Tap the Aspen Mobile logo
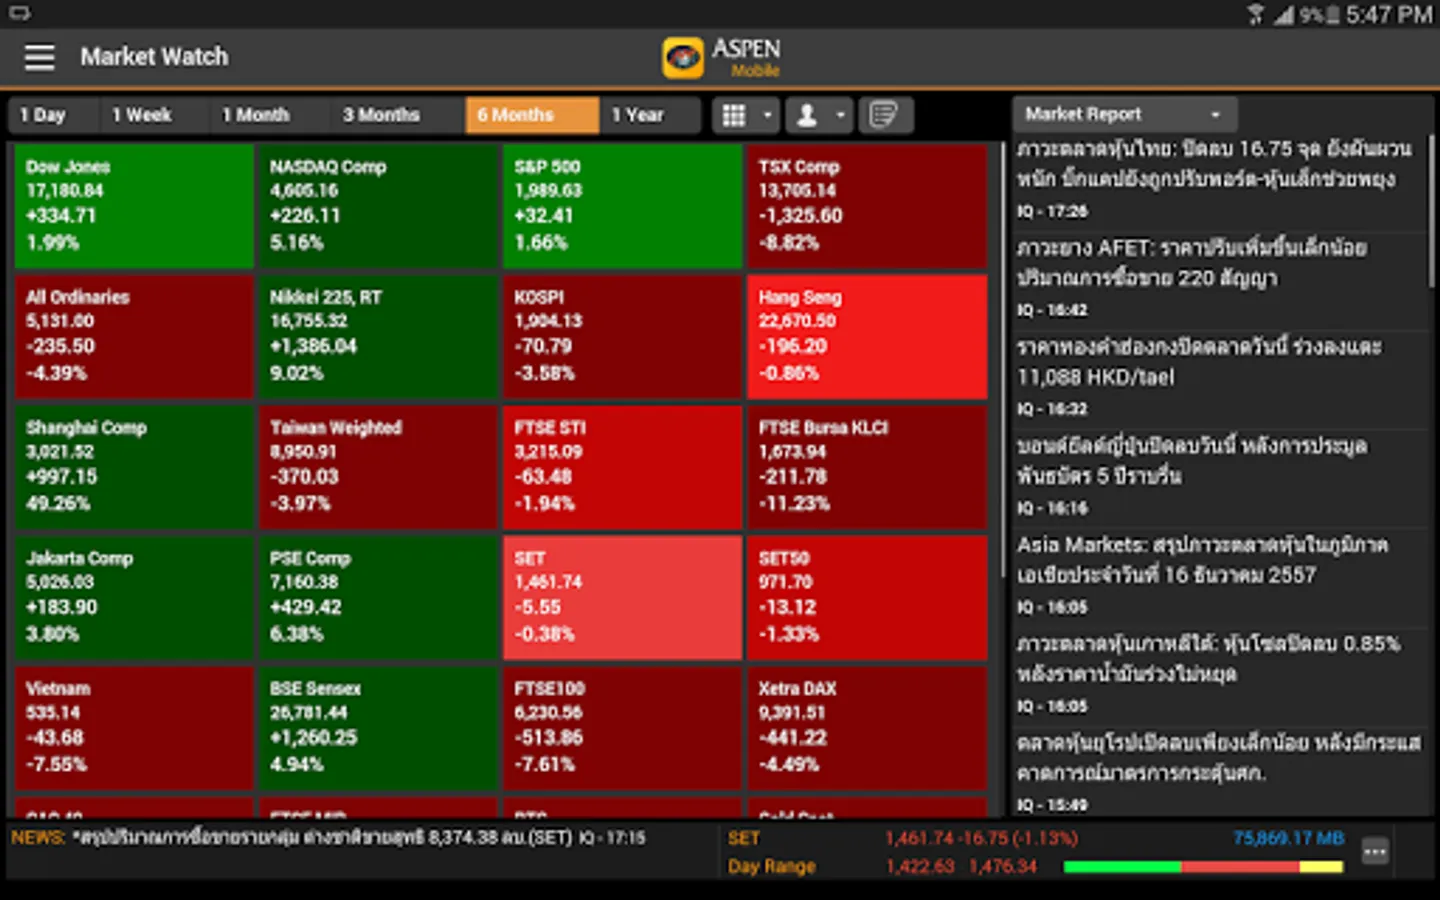 721,57
